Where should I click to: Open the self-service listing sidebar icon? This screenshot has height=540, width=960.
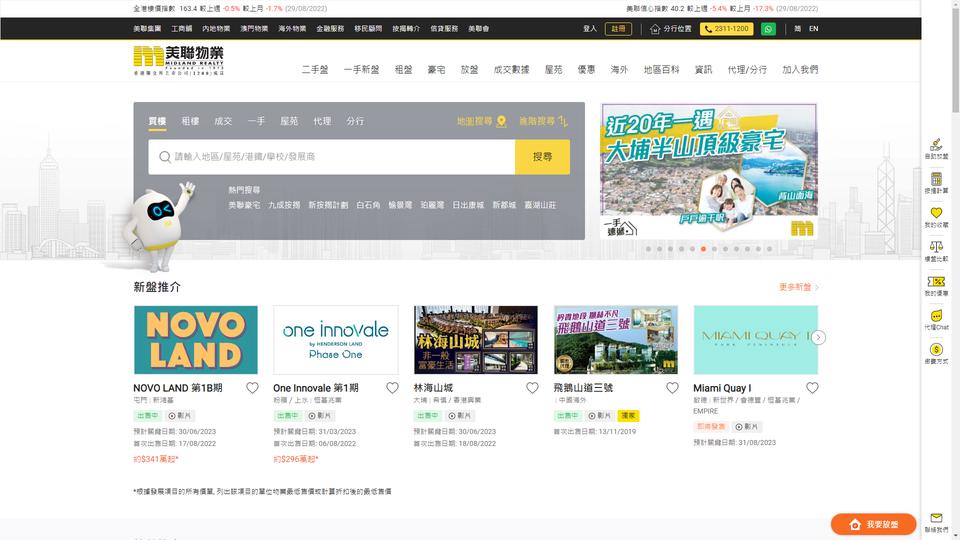pyautogui.click(x=936, y=149)
